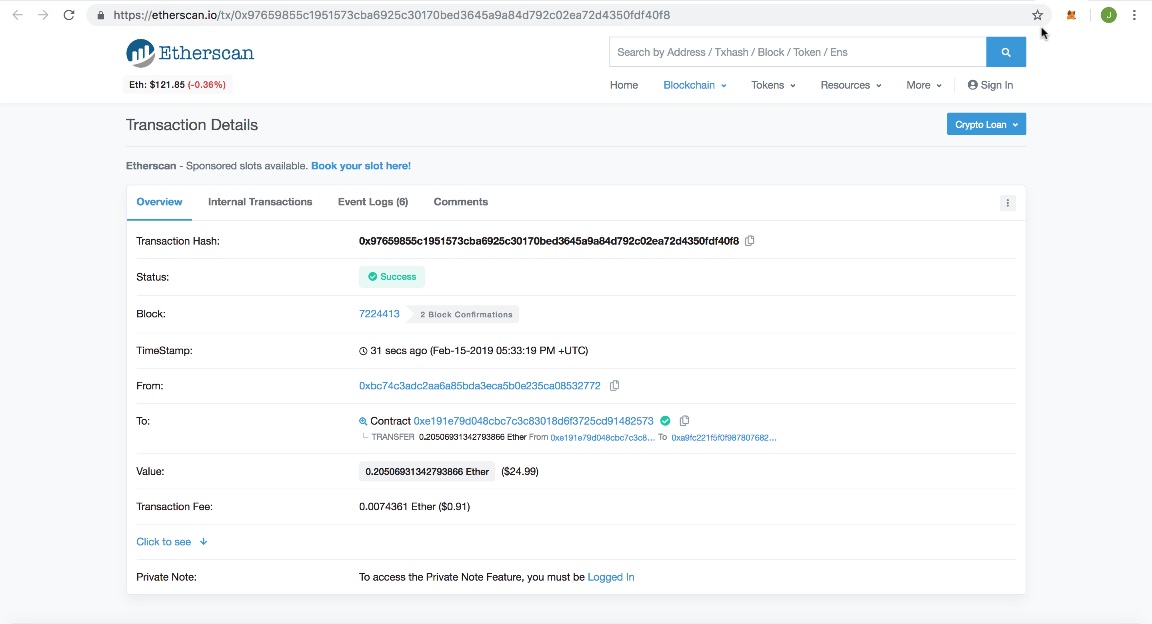Select the Overview tab
Screen dimensions: 1152x624
tap(159, 202)
